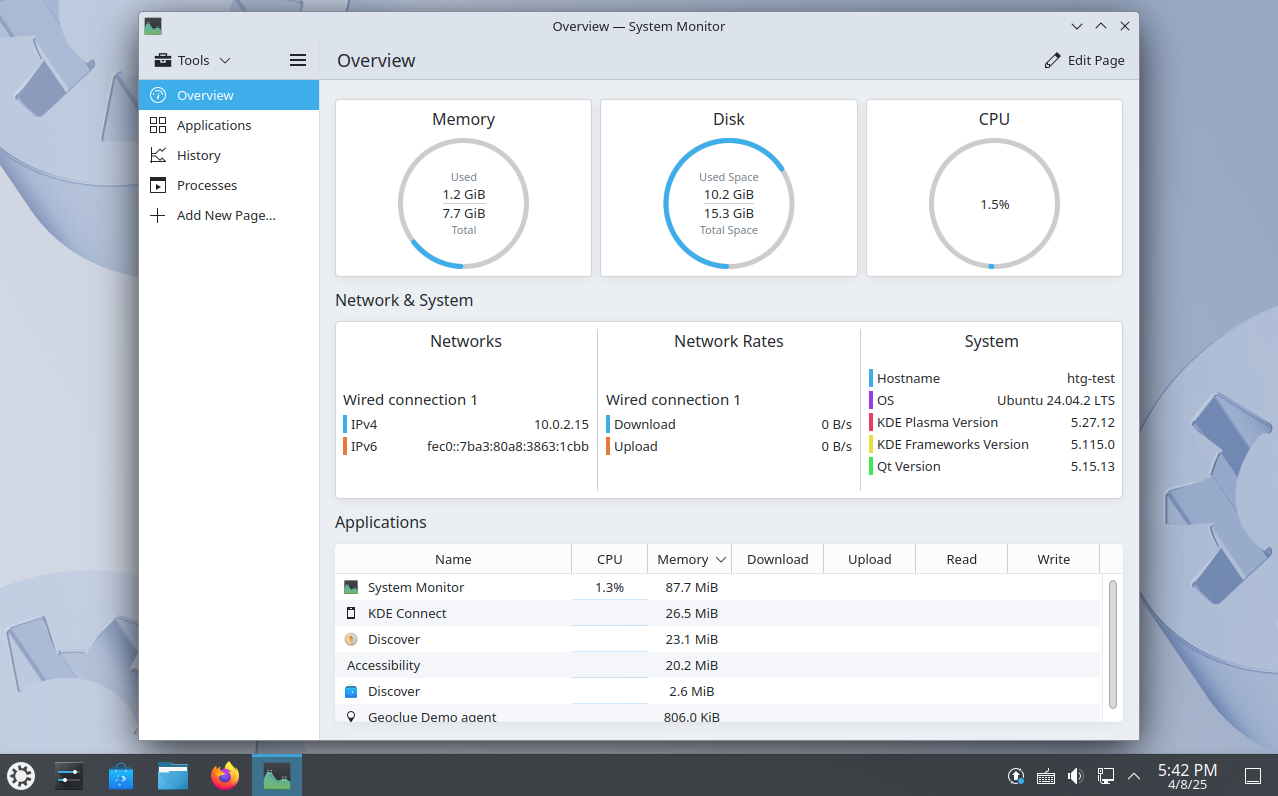Select the Overview gauge icon in sidebar

(x=159, y=95)
